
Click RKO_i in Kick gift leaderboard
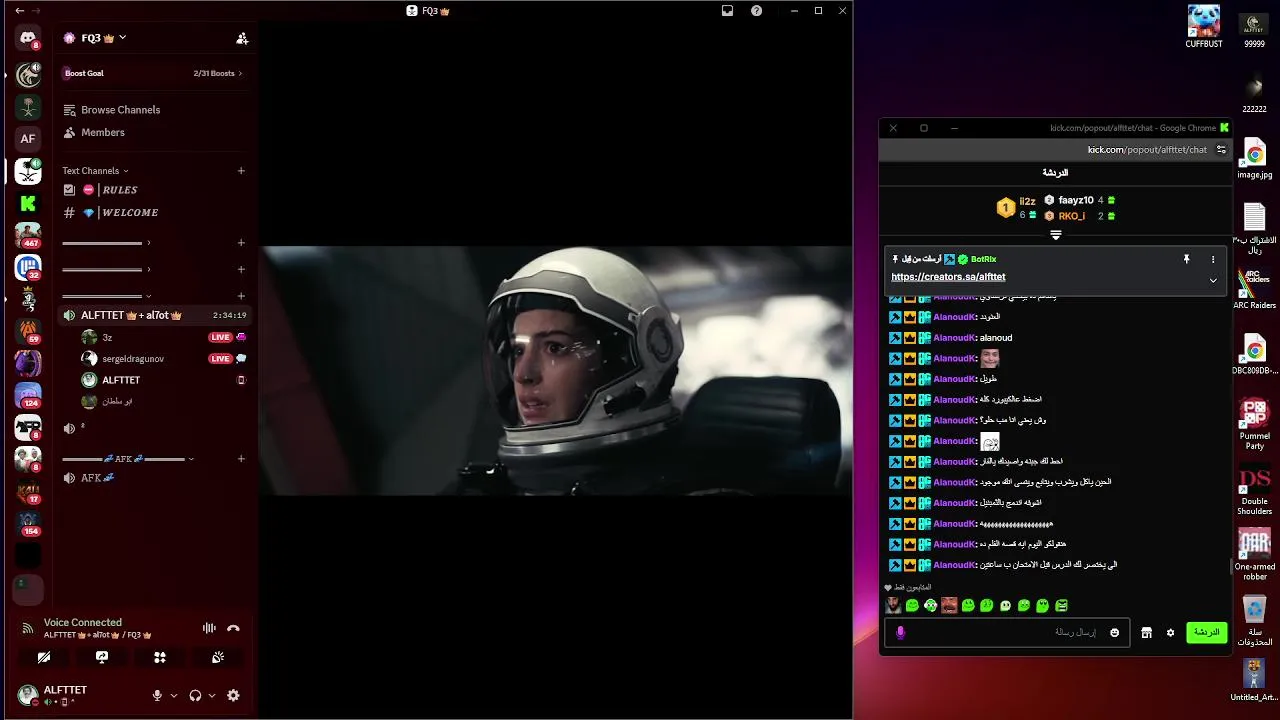[1072, 216]
